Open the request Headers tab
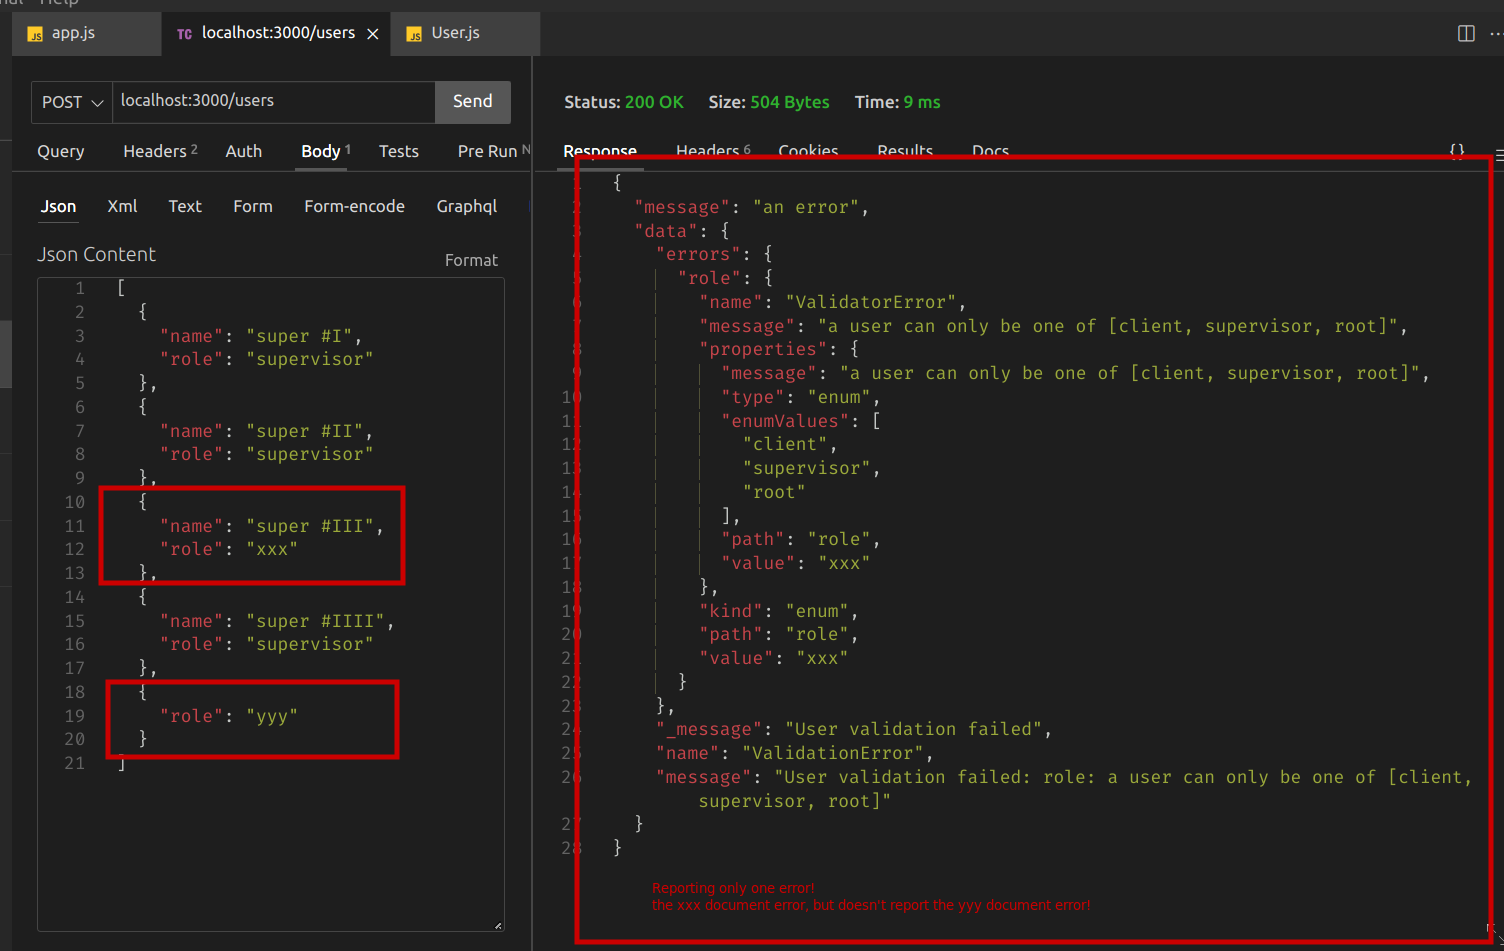 (x=160, y=151)
